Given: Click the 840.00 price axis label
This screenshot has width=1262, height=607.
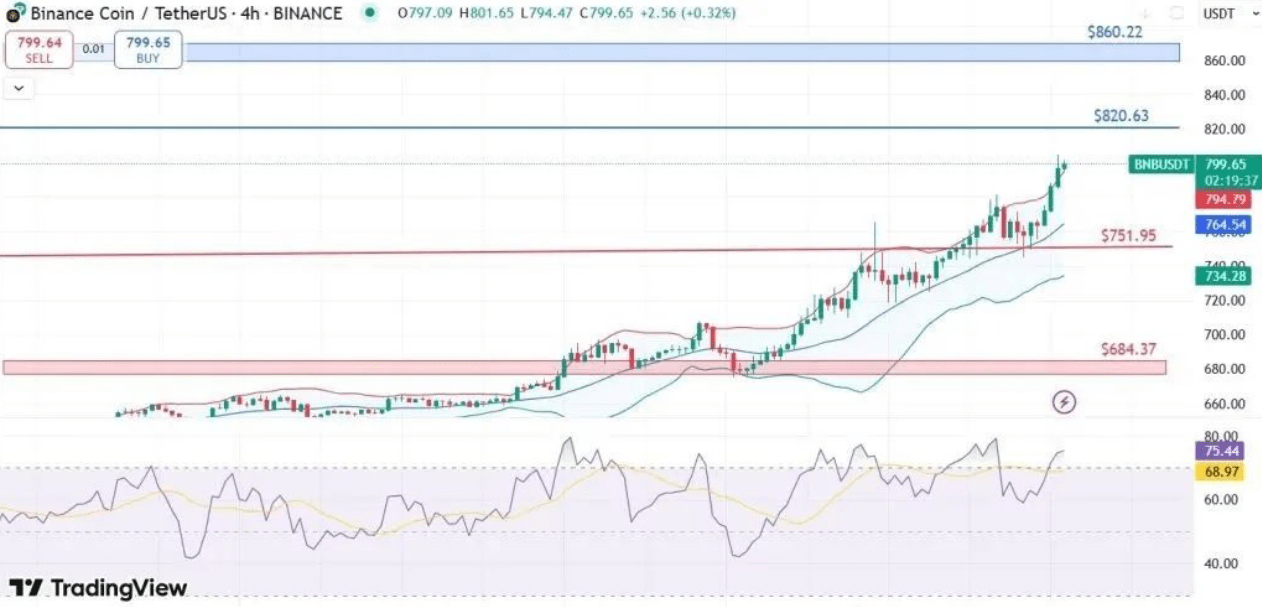Looking at the screenshot, I should 1225,96.
